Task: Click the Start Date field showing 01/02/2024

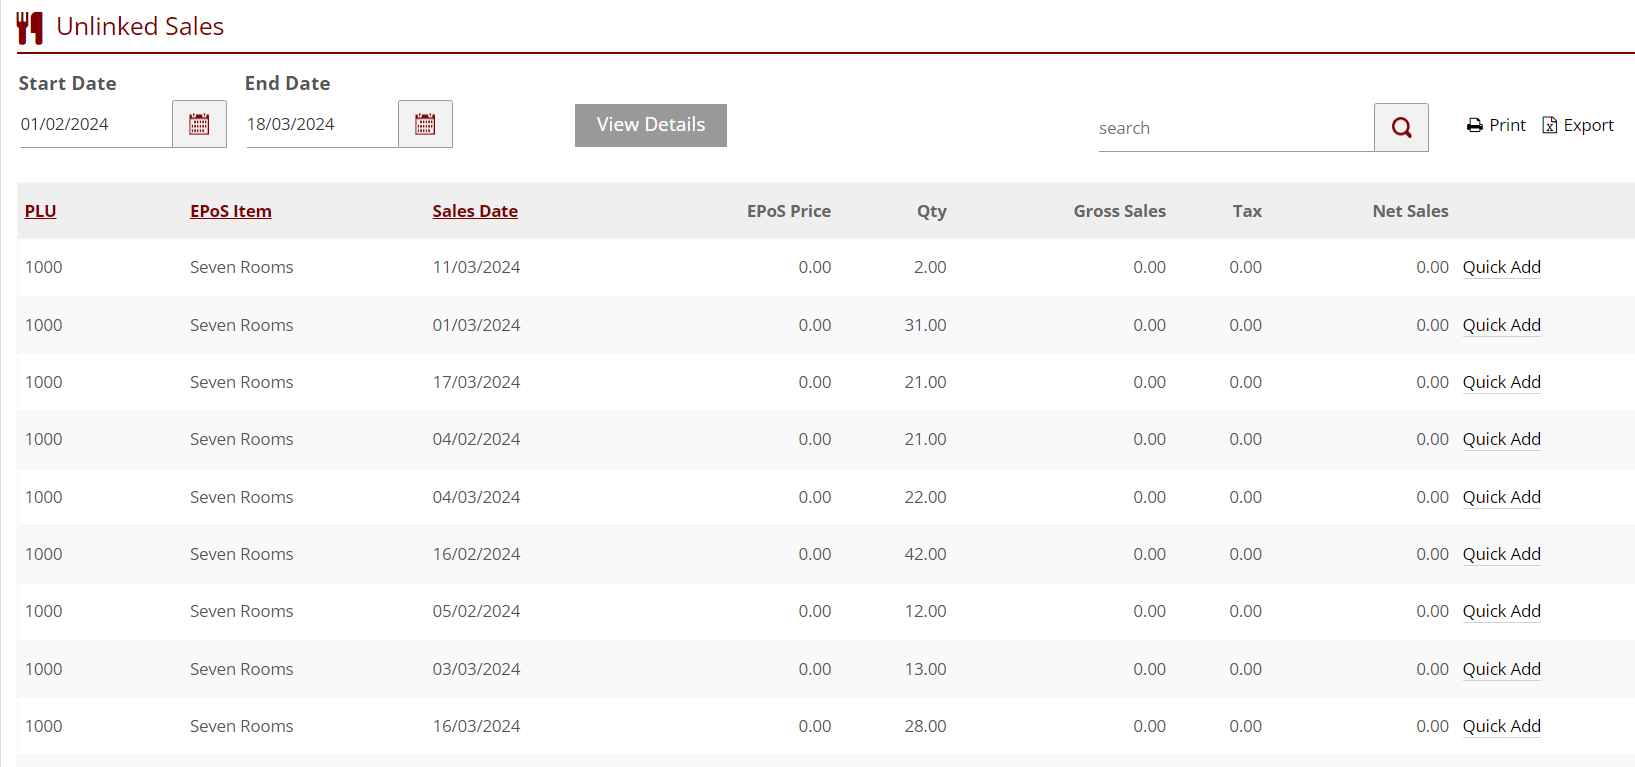Action: coord(95,124)
